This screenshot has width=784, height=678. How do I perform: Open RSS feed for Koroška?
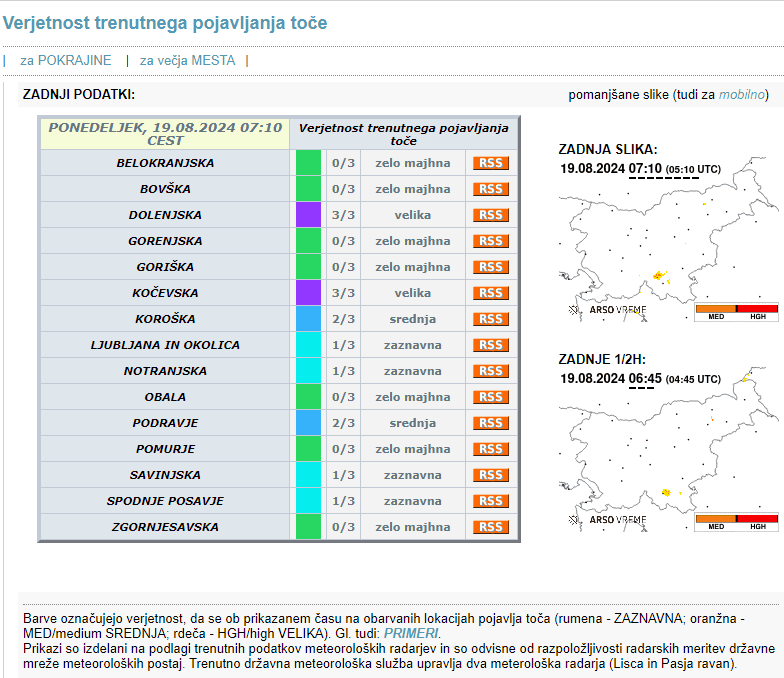(491, 319)
